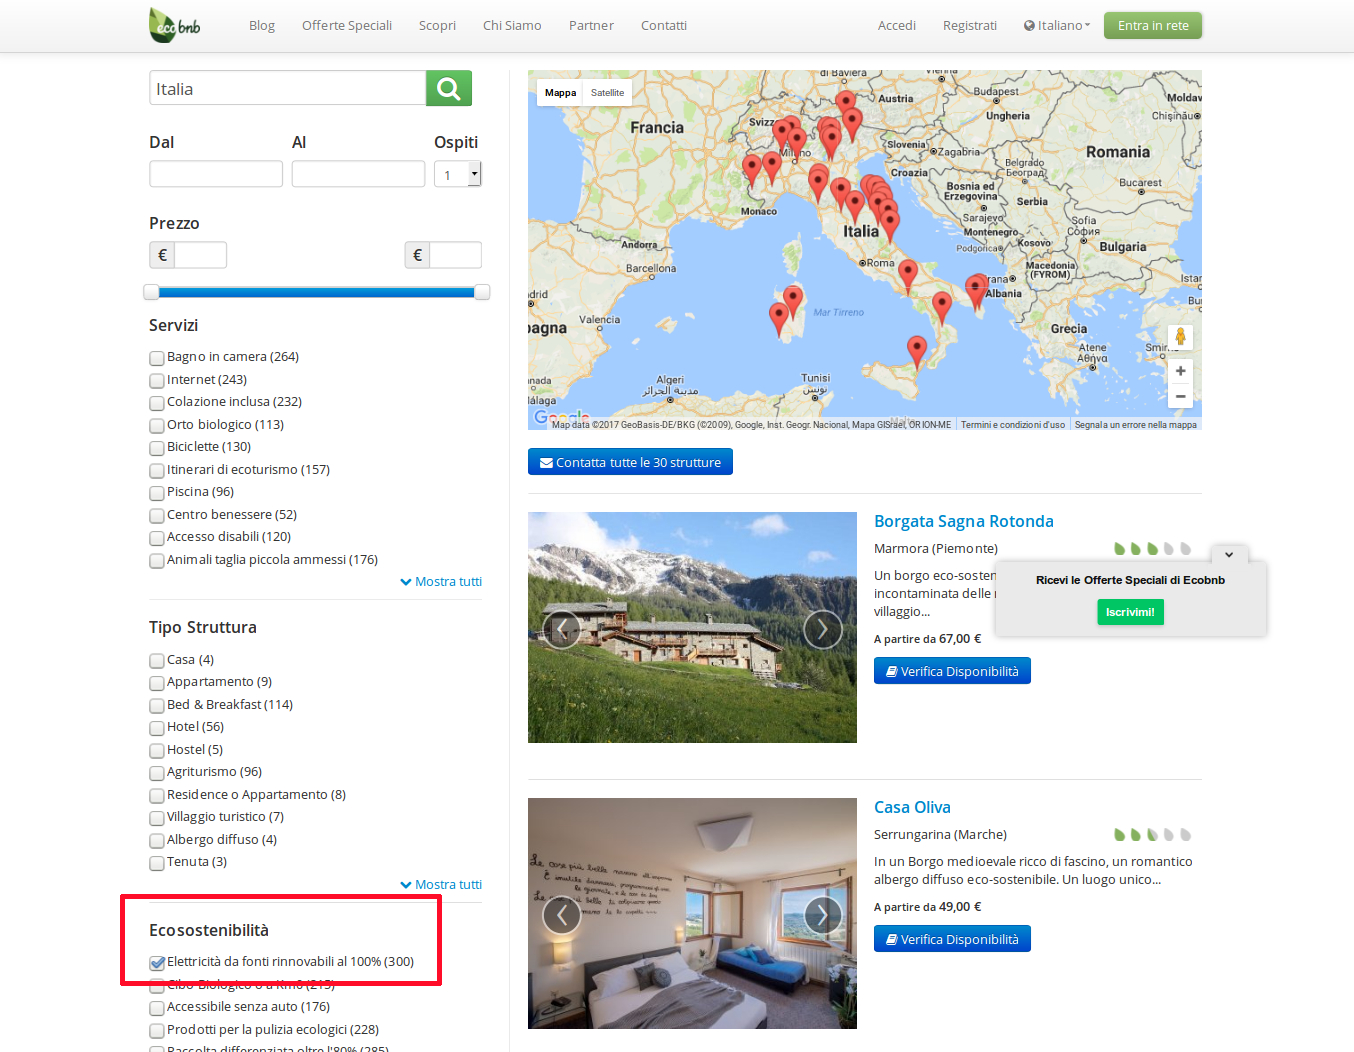Click Contatta tutte le 30 strutture button

tap(630, 462)
